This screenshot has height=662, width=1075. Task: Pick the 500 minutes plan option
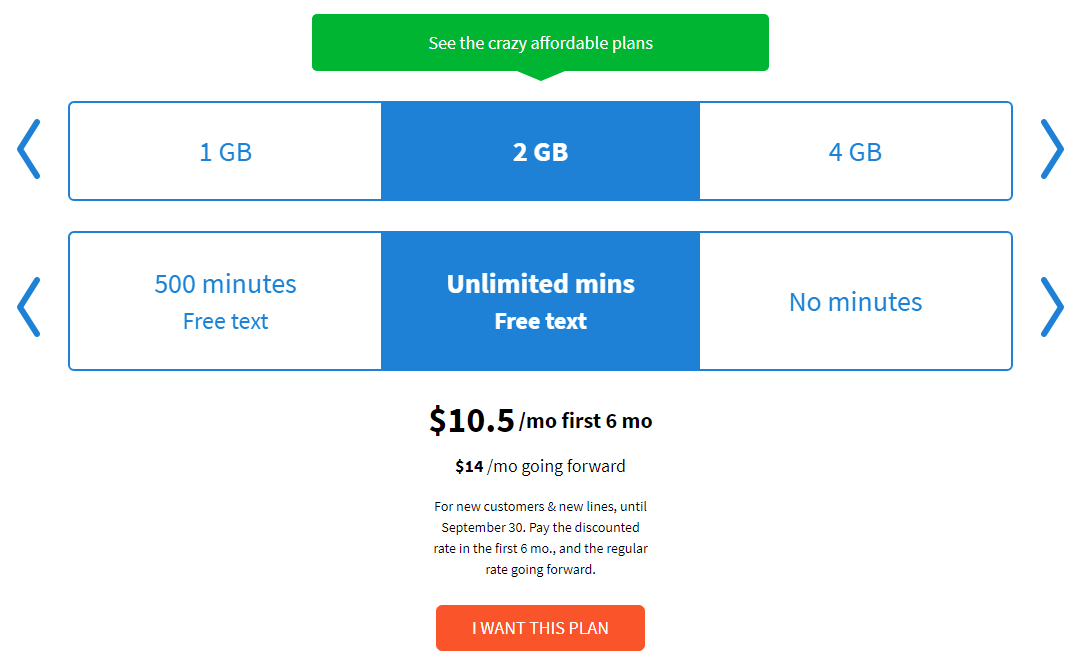click(225, 284)
